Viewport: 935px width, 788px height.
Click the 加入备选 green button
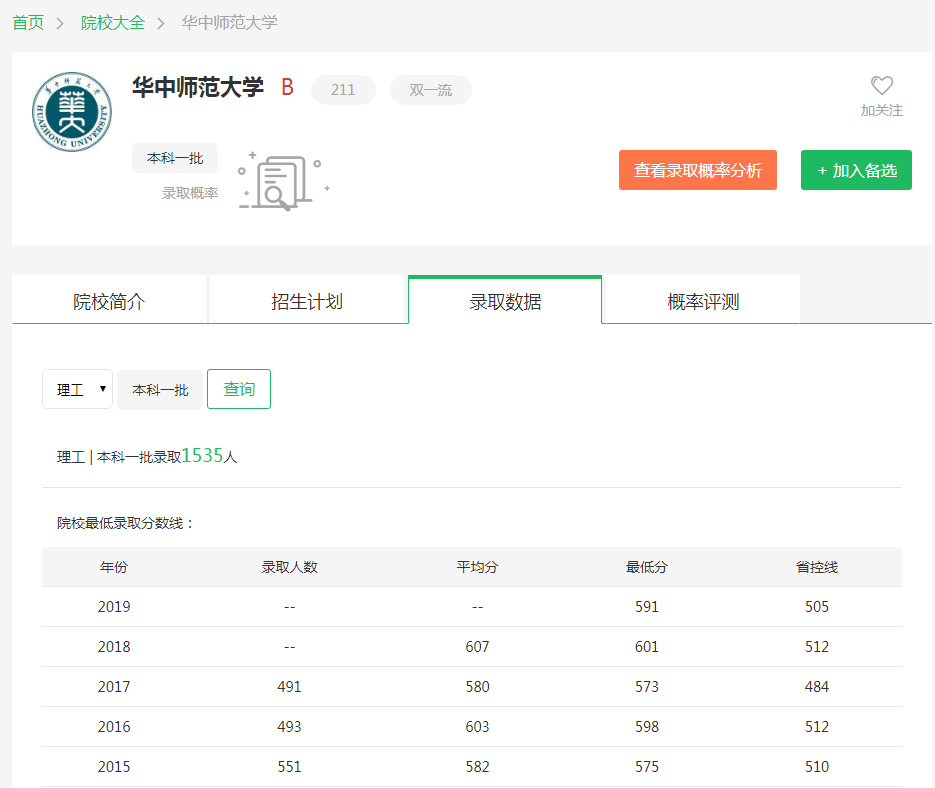(856, 170)
